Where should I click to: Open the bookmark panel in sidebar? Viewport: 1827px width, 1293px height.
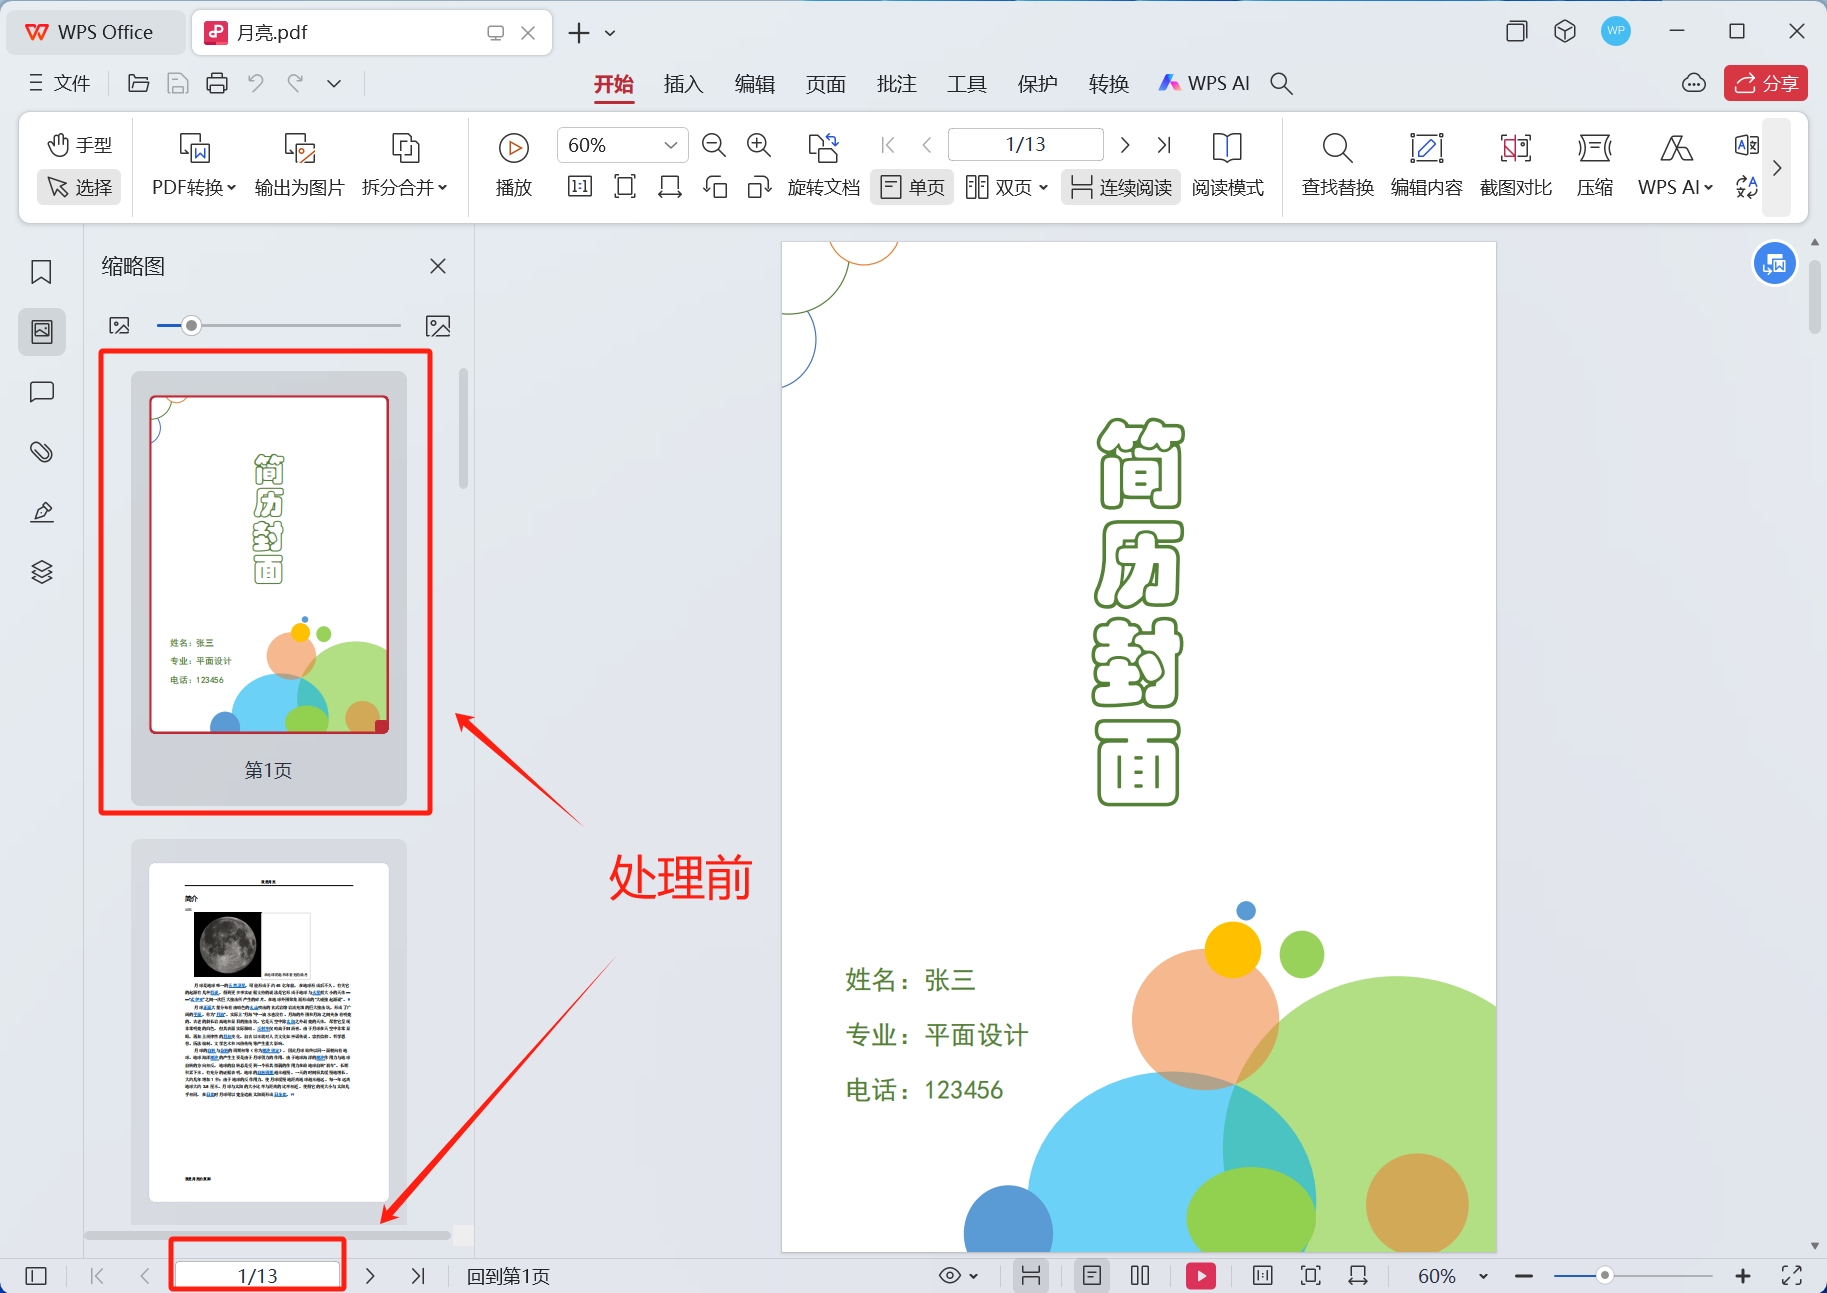tap(41, 271)
